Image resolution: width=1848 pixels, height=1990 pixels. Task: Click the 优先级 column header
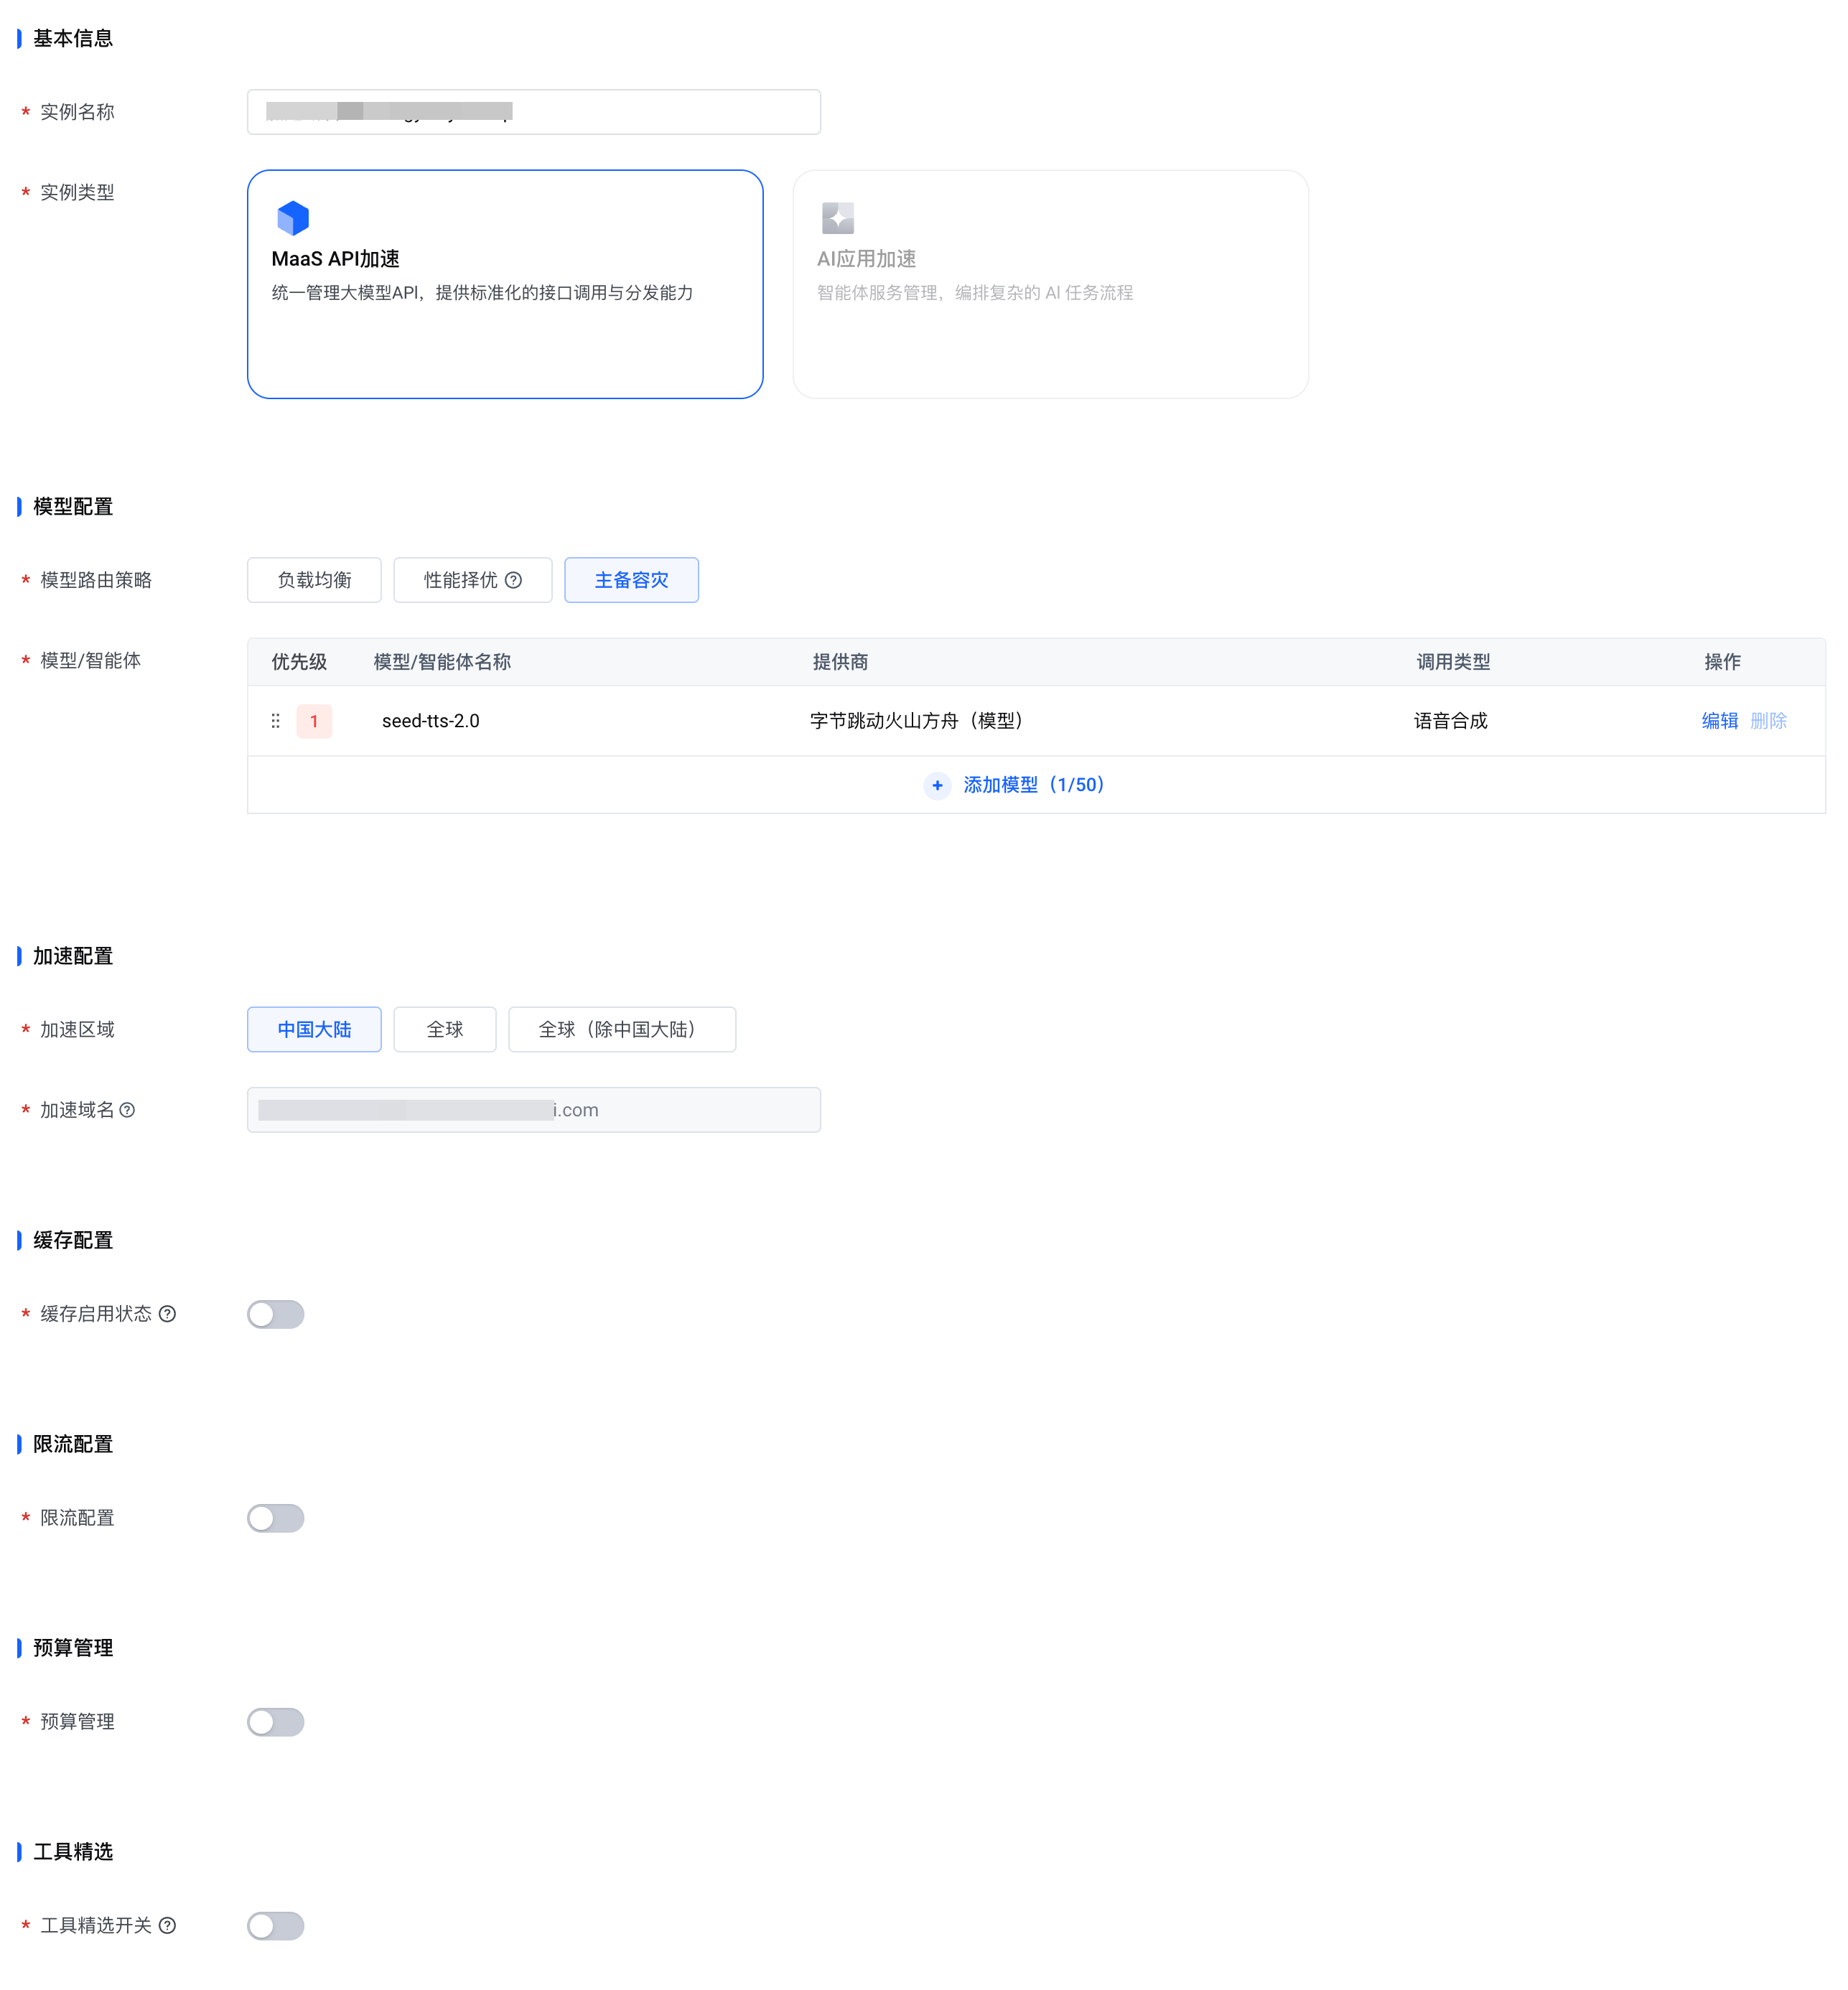299,662
